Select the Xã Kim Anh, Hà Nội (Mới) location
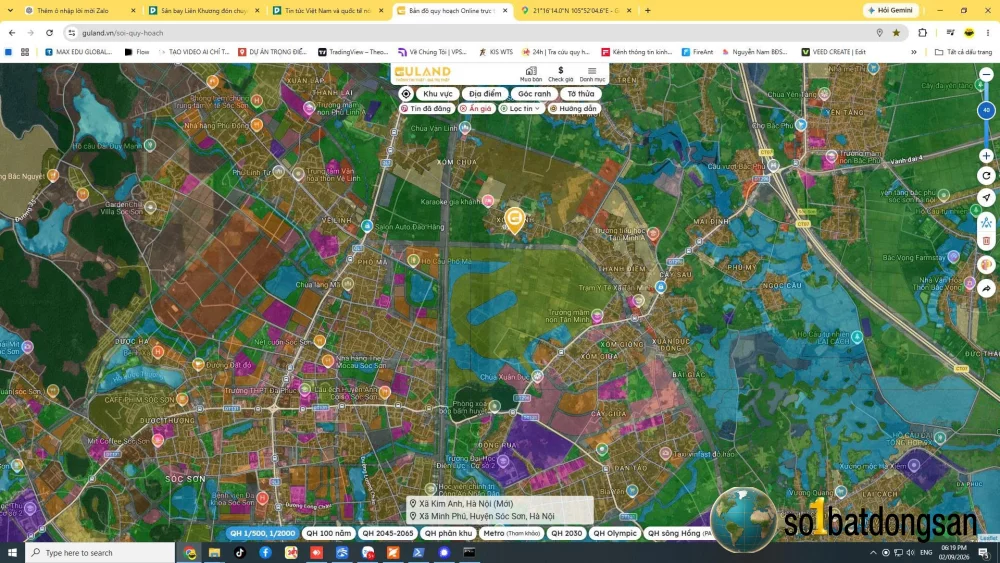Screen dimensions: 1000x563 pos(466,504)
